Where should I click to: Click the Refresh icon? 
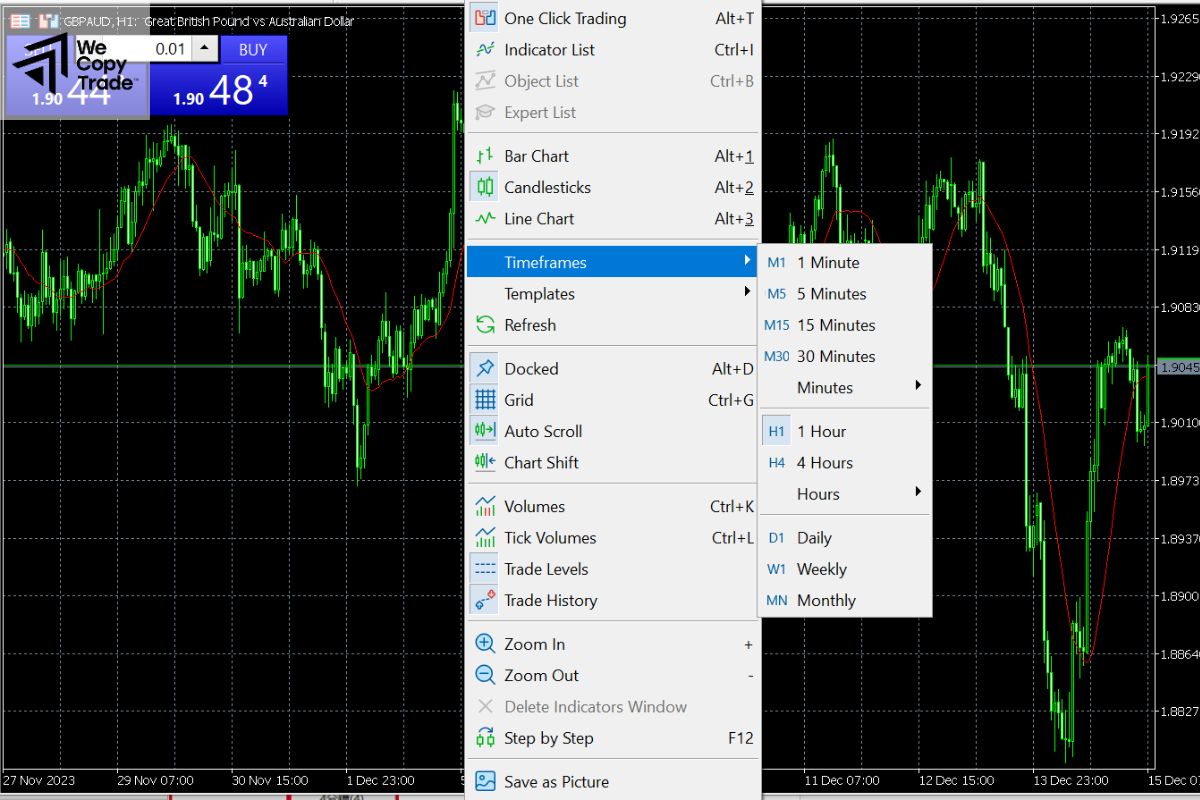click(x=487, y=325)
